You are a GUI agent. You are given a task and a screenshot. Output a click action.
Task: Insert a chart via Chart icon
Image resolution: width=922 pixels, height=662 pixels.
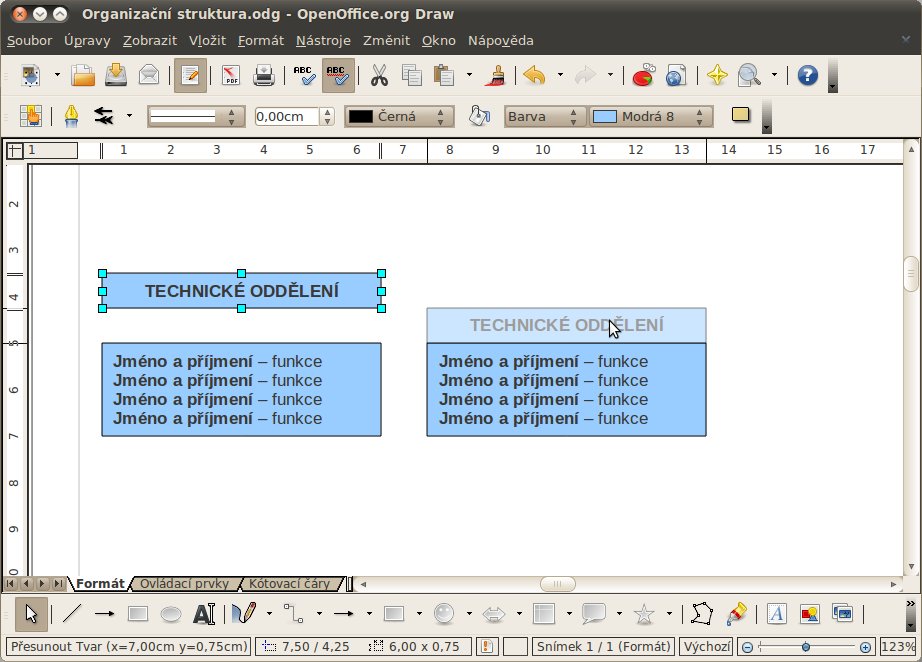coord(643,75)
